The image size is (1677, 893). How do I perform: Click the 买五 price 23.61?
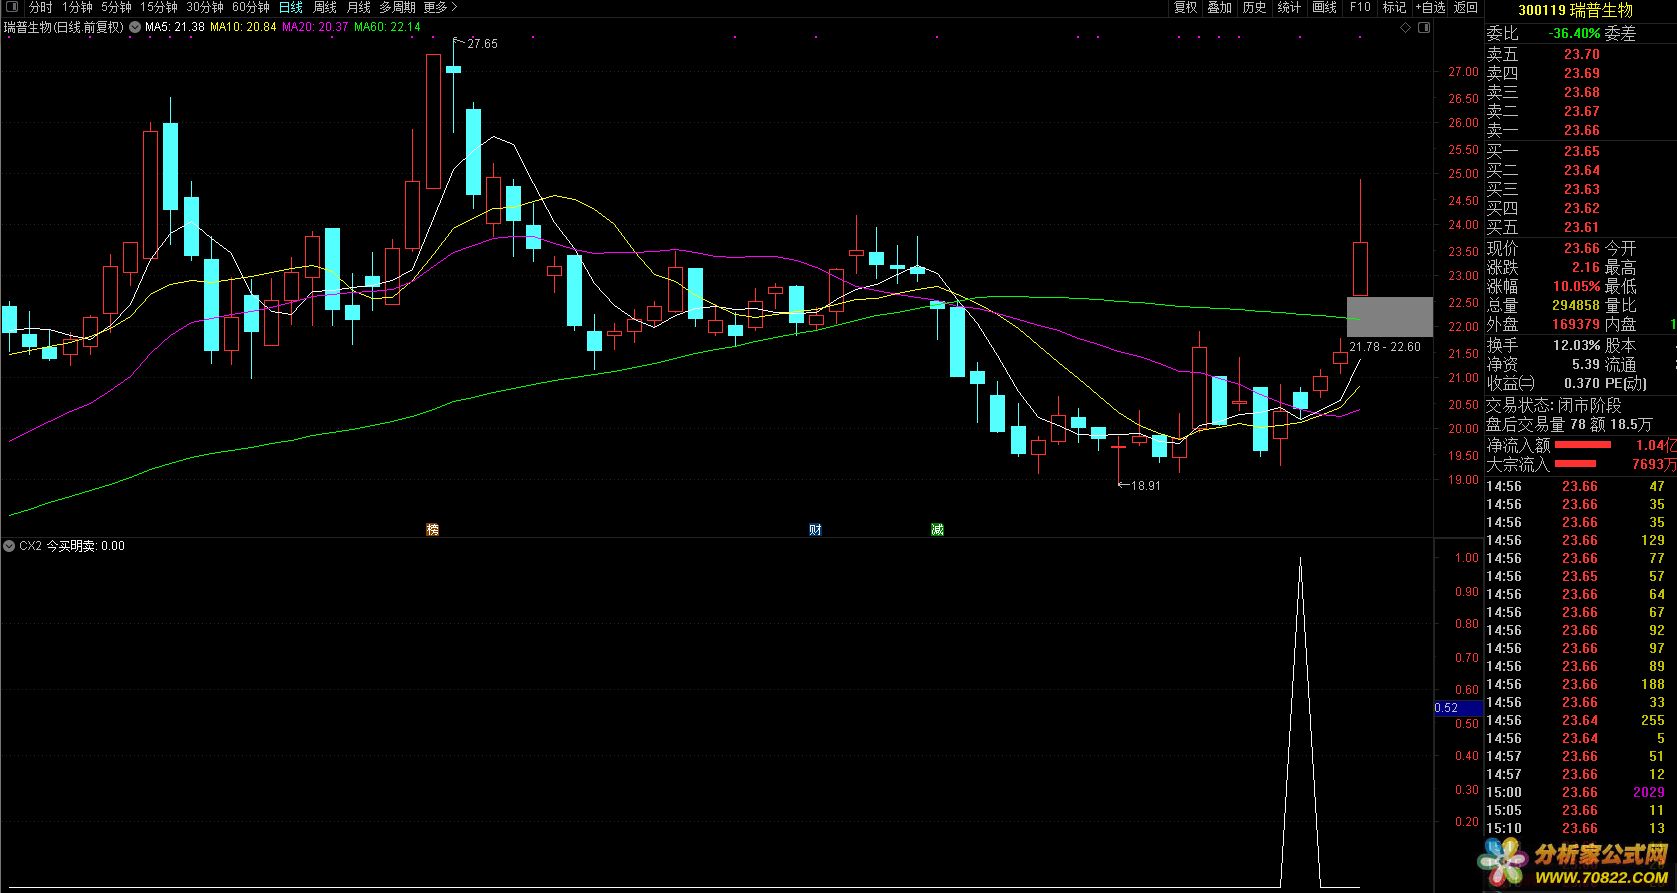tap(1582, 228)
